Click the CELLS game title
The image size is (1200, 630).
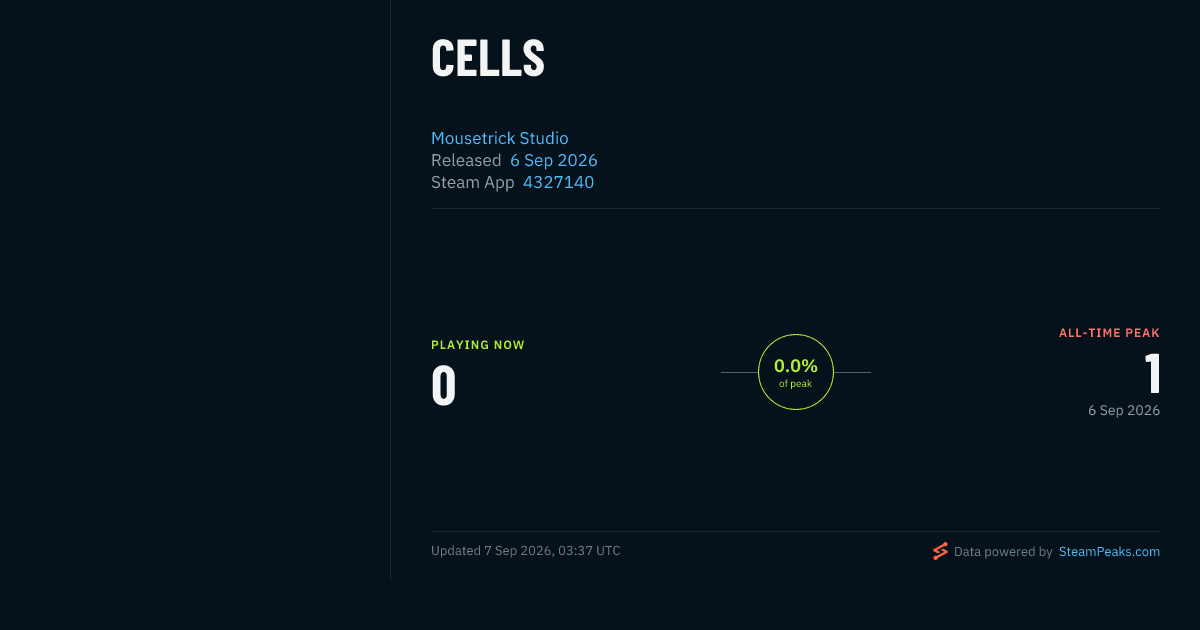[x=488, y=58]
